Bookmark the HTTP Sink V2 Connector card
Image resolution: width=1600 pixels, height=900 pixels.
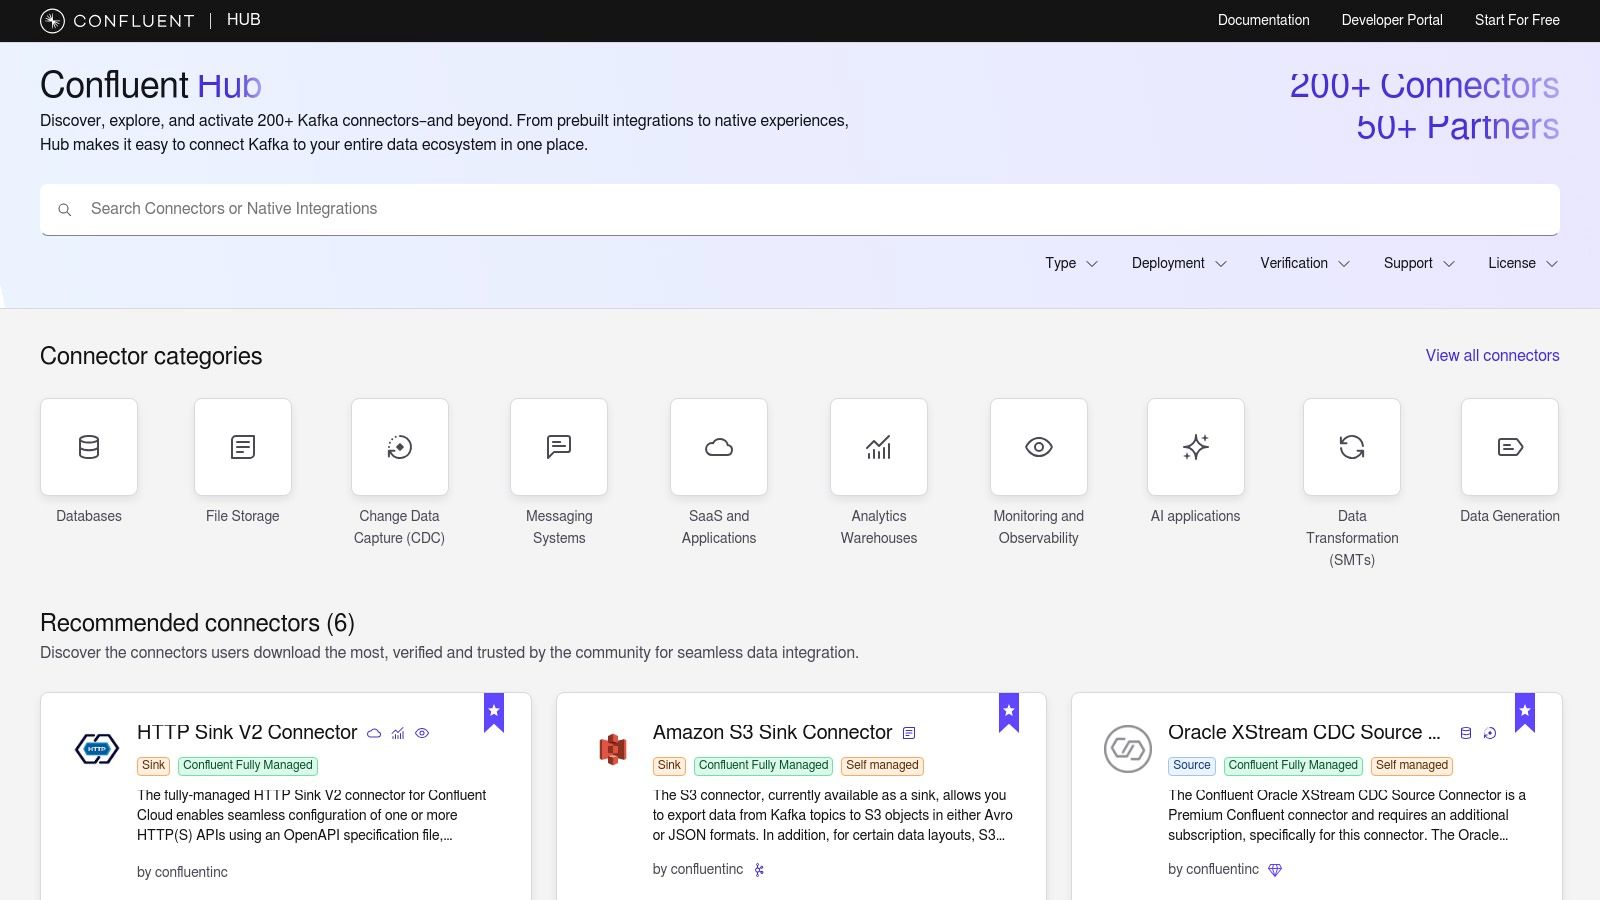[493, 711]
